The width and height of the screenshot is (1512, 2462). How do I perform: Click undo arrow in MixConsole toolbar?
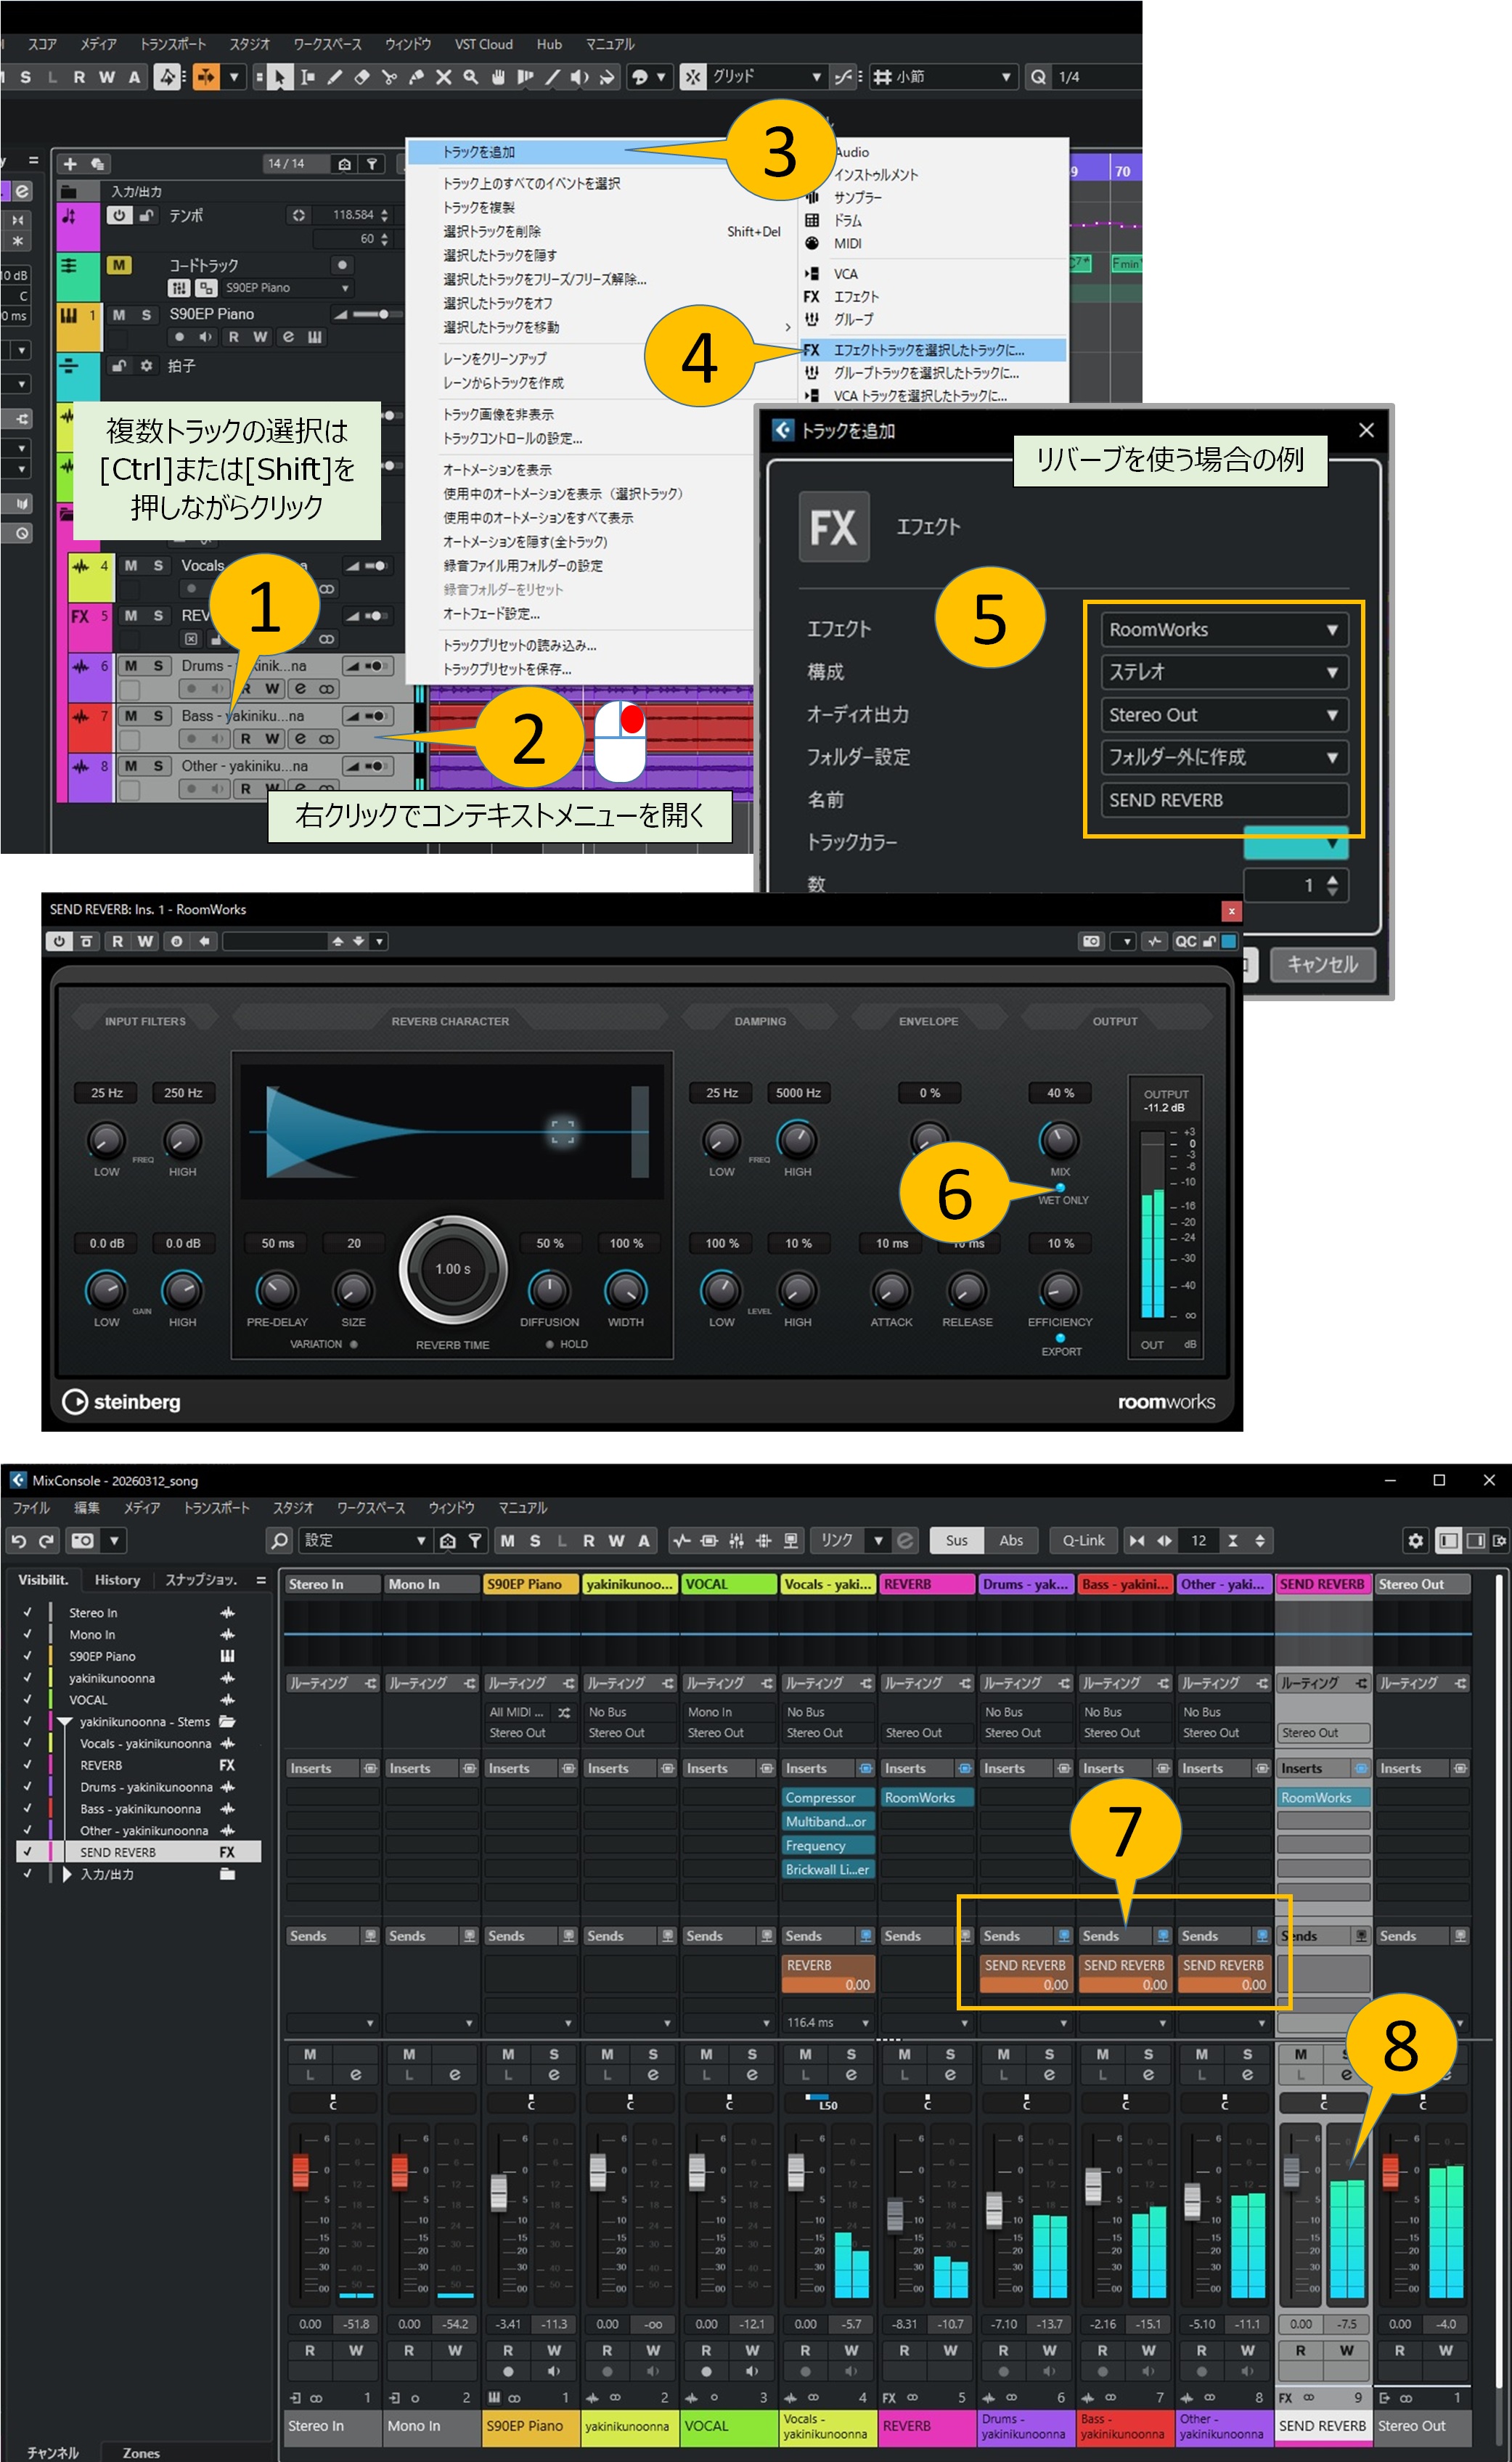[x=18, y=1541]
